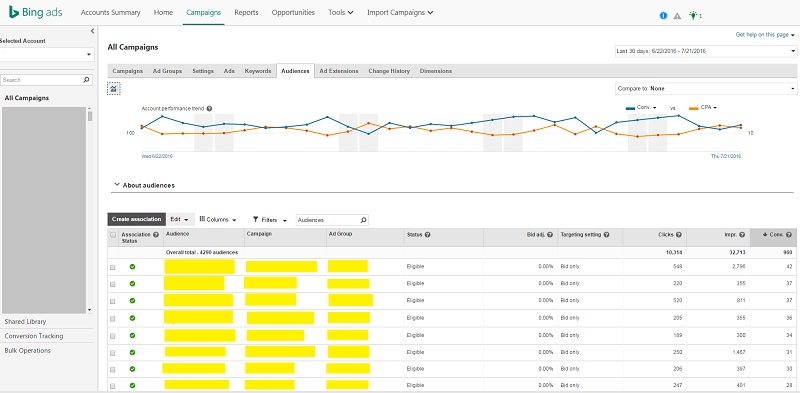800x393 pixels.
Task: Click green status icon in 205 clicks row
Action: (133, 318)
